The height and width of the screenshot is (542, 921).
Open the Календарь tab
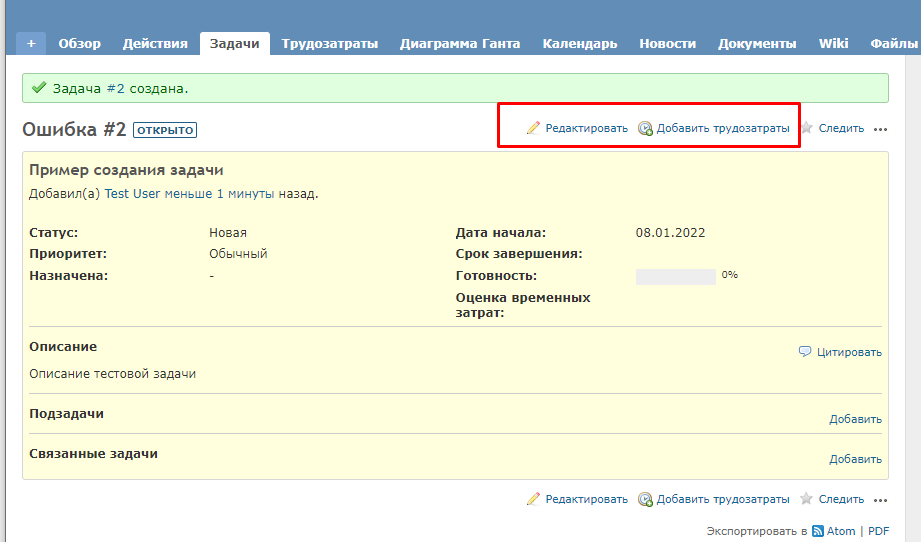(580, 43)
